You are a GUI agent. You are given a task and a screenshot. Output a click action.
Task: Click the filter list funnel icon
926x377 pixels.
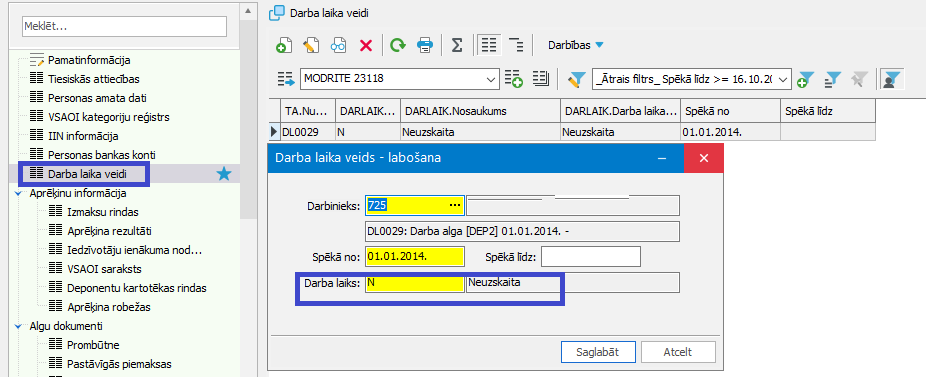pyautogui.click(x=833, y=79)
